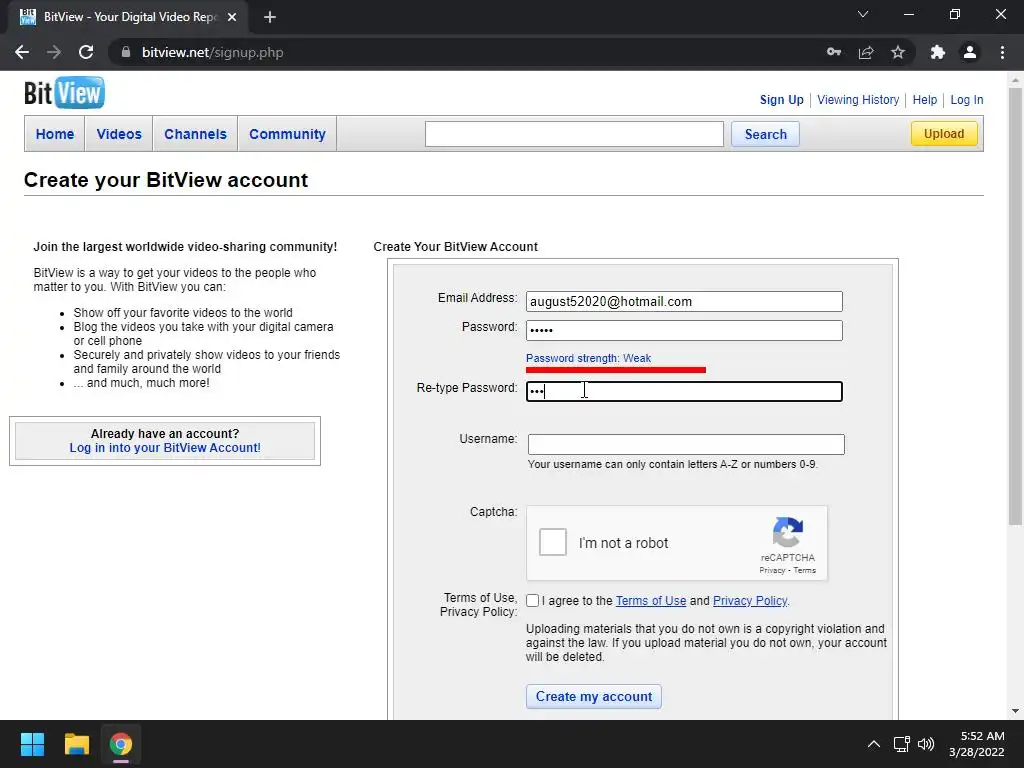The height and width of the screenshot is (768, 1024).
Task: Open the saved passwords key icon
Action: (x=834, y=52)
